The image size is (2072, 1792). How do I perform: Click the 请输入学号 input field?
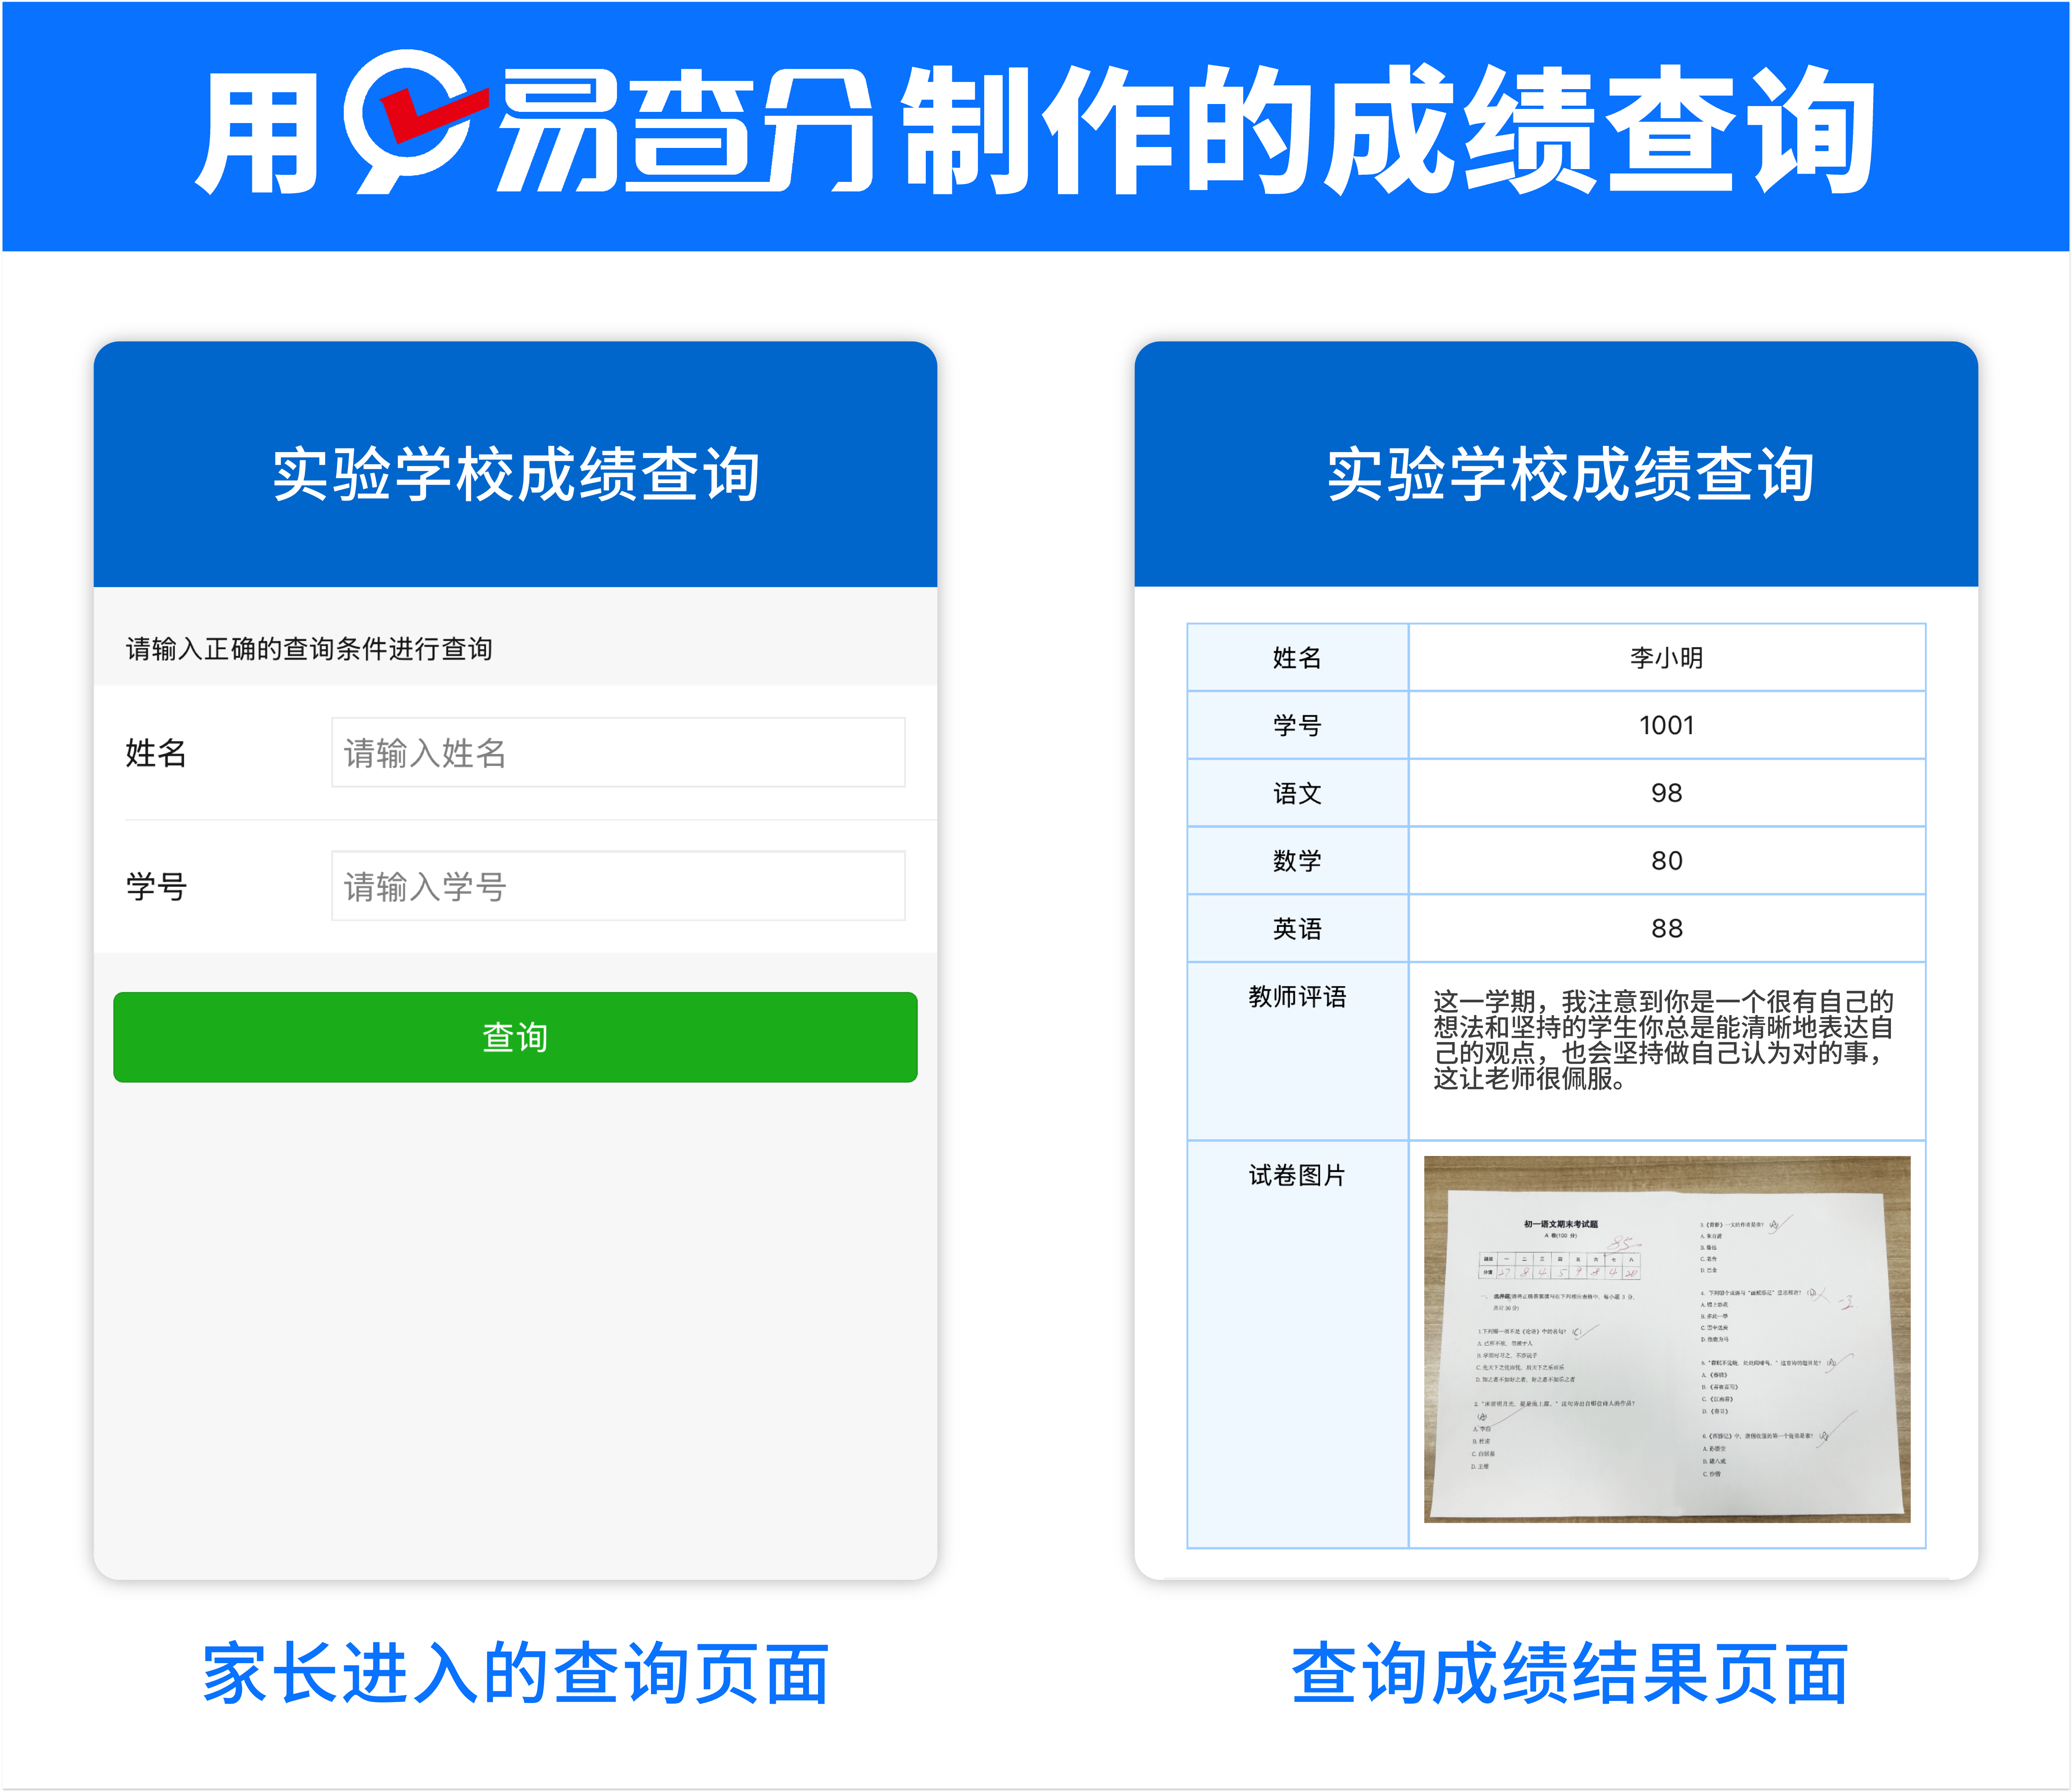(618, 886)
